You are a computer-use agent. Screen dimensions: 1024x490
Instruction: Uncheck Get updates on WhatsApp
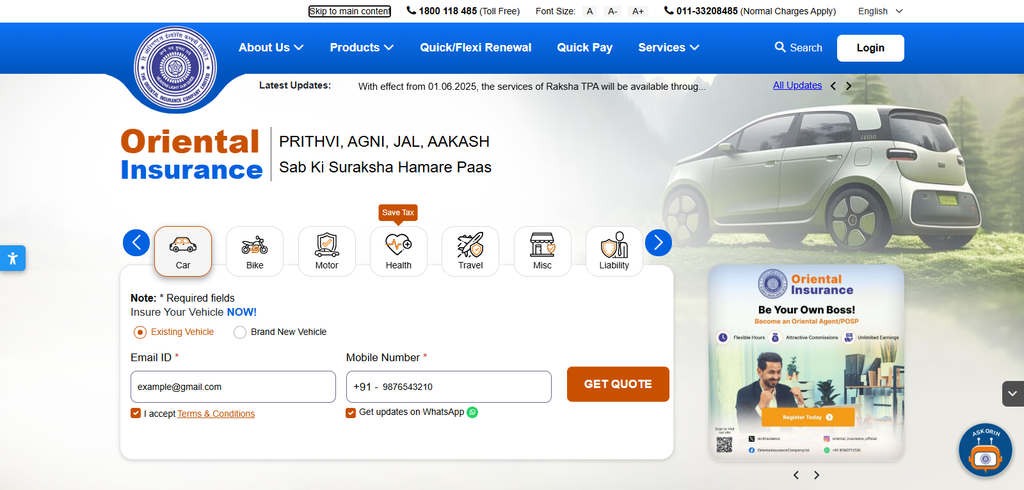click(x=351, y=412)
